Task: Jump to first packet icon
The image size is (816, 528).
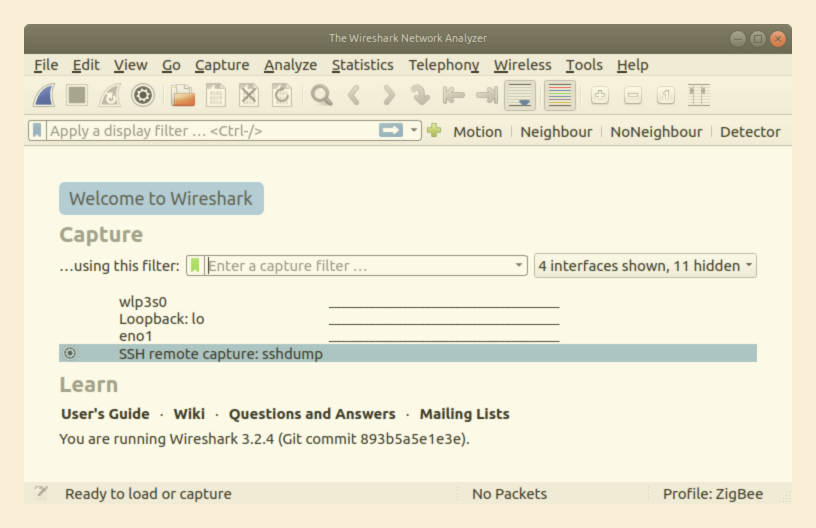Action: coord(453,96)
